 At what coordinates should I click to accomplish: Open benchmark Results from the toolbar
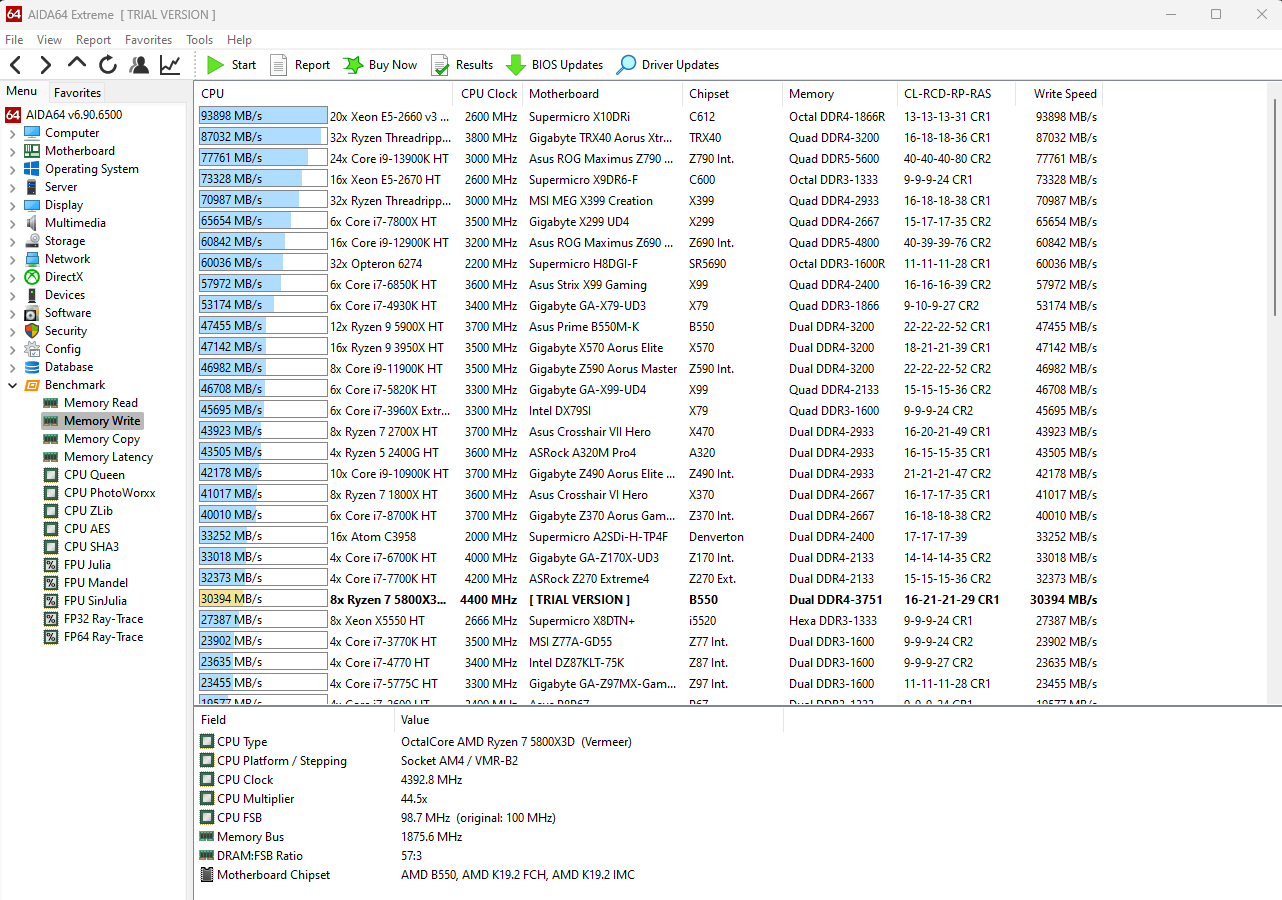click(x=462, y=65)
